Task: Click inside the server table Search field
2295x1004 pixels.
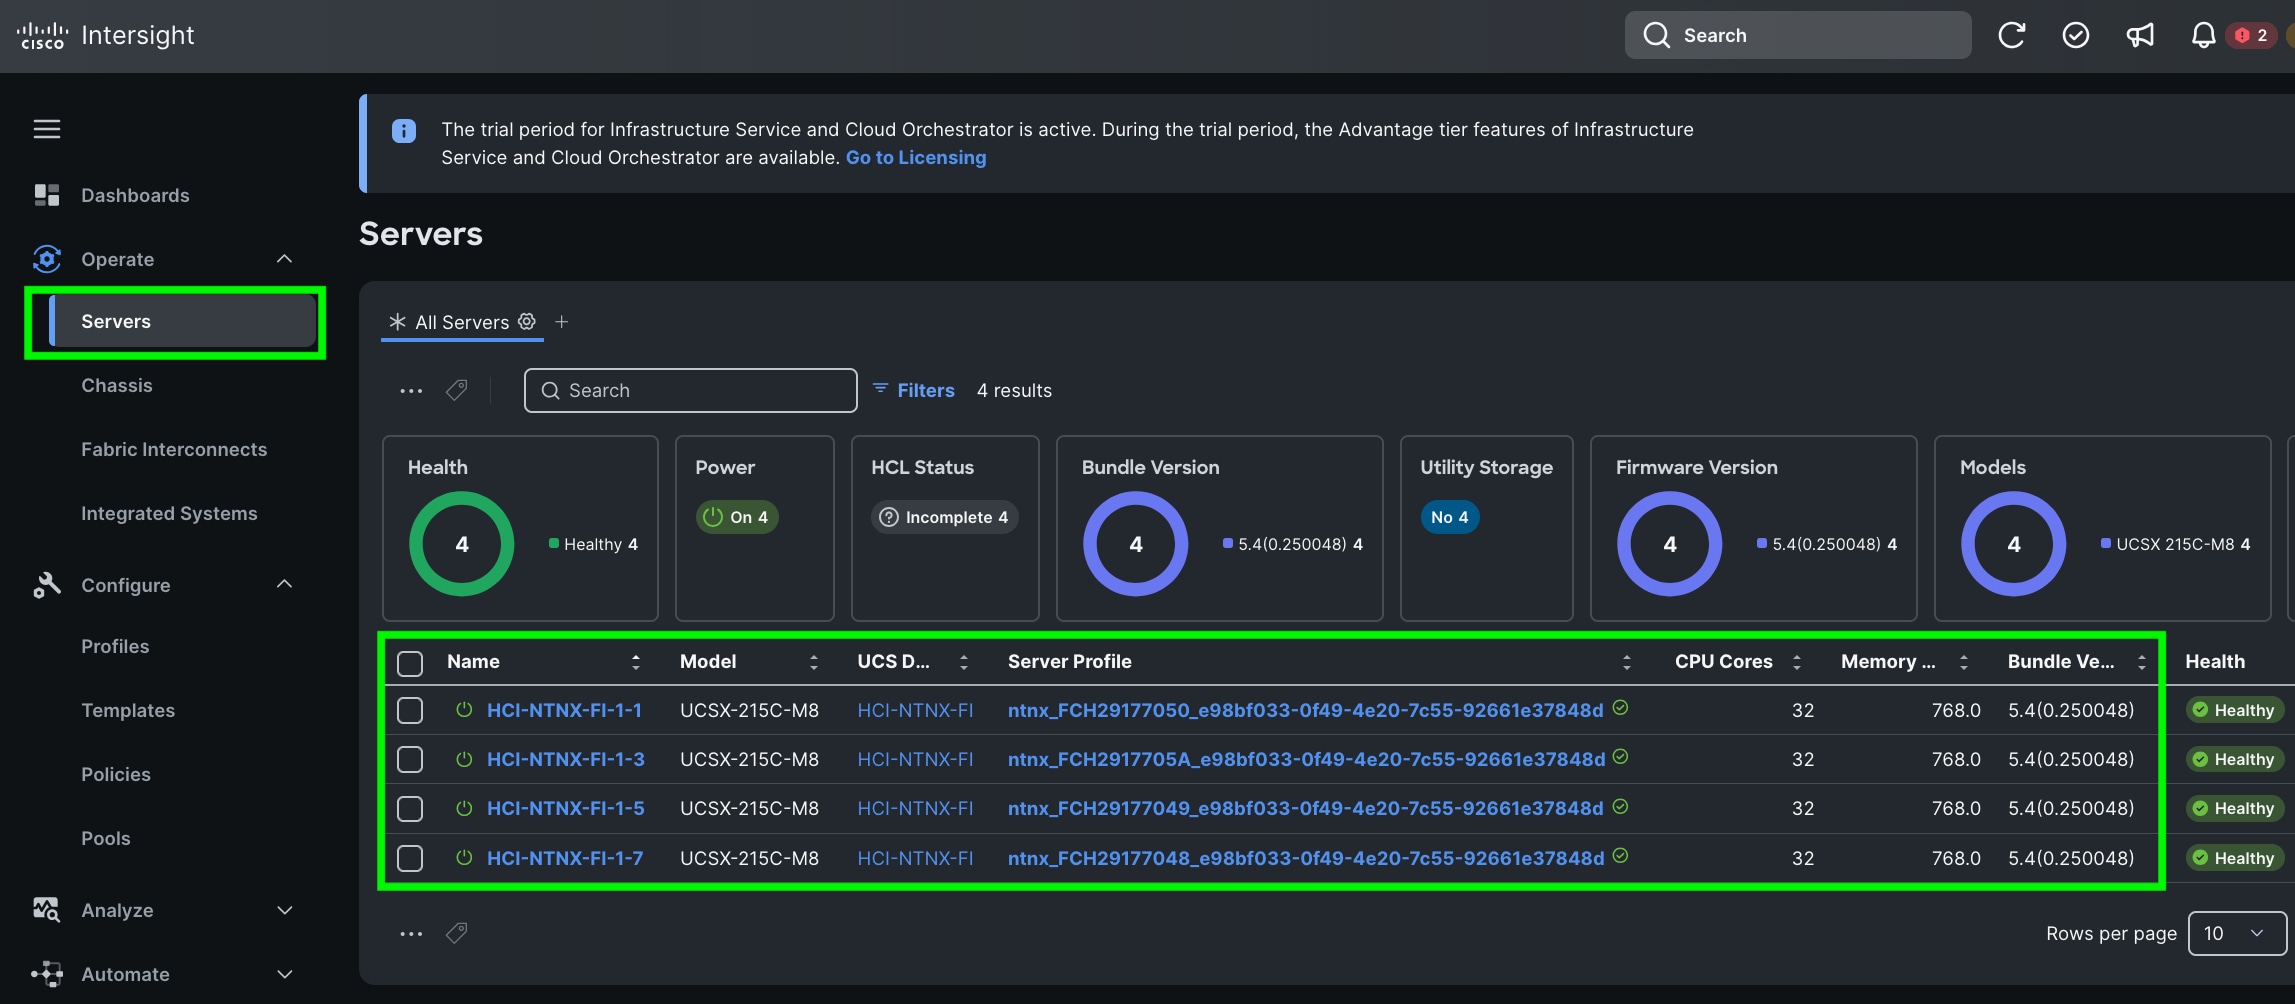Action: [x=690, y=390]
